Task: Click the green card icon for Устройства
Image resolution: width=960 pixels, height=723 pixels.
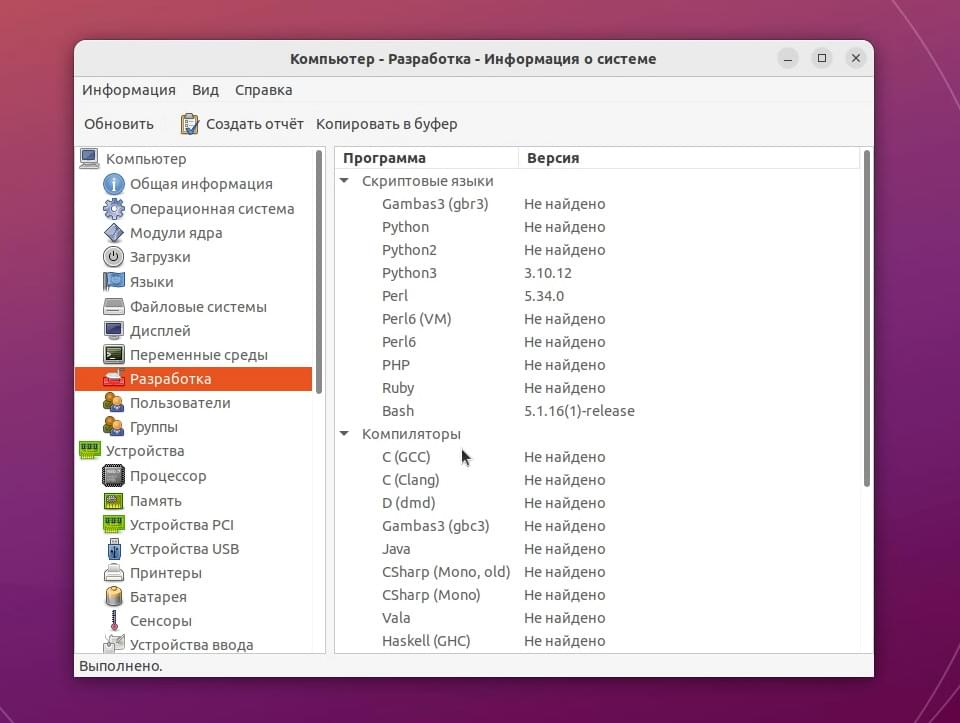Action: tap(89, 451)
